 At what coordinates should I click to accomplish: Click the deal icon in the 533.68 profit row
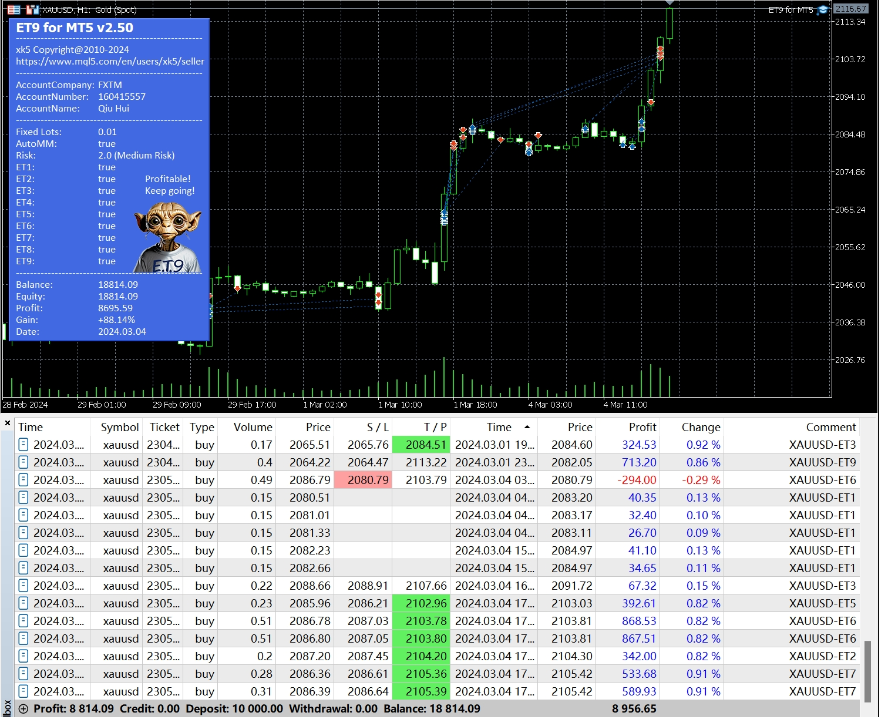click(x=24, y=674)
